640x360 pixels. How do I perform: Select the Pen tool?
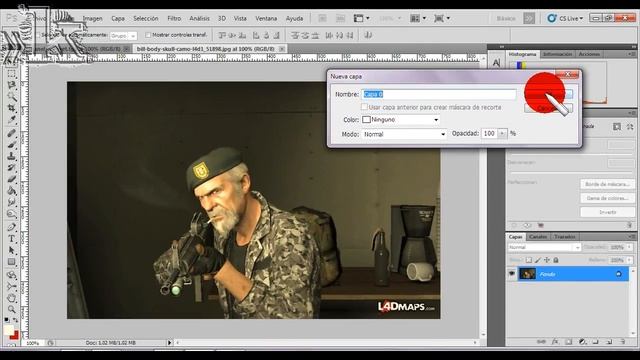coord(11,227)
